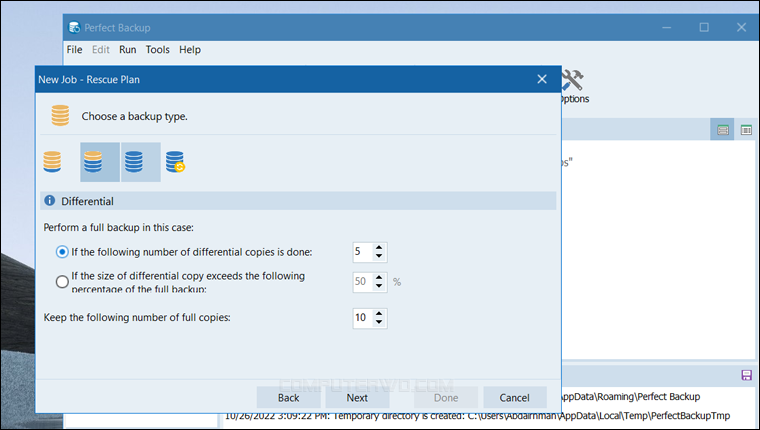Click 'Choose a backup type.' heading
760x430 pixels.
pos(134,116)
